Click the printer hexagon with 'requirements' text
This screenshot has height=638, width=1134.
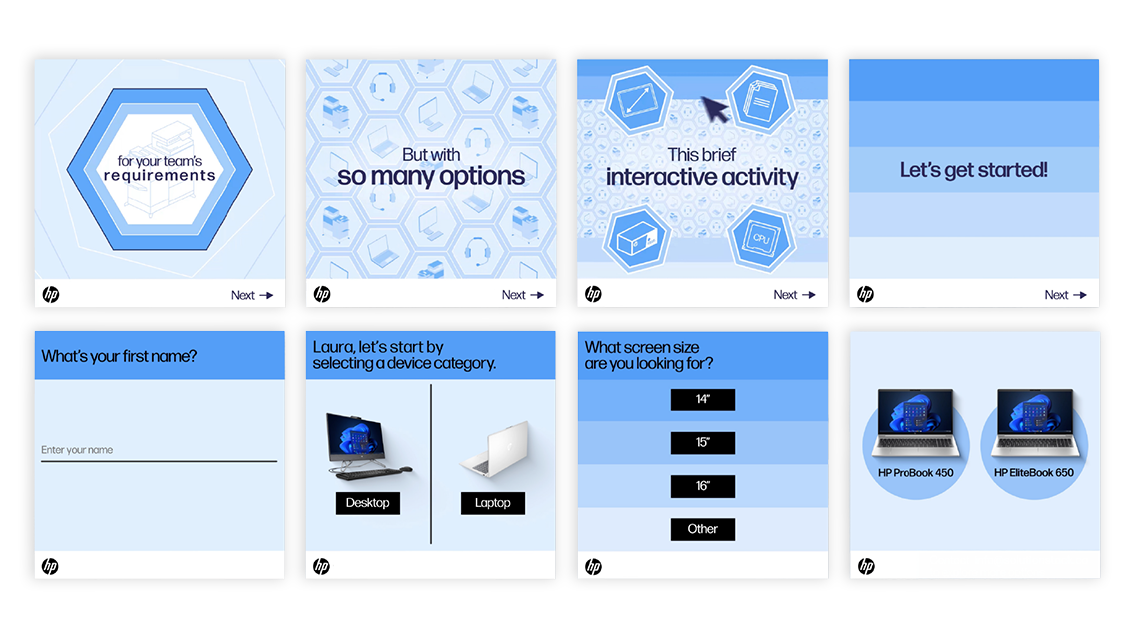click(x=160, y=170)
